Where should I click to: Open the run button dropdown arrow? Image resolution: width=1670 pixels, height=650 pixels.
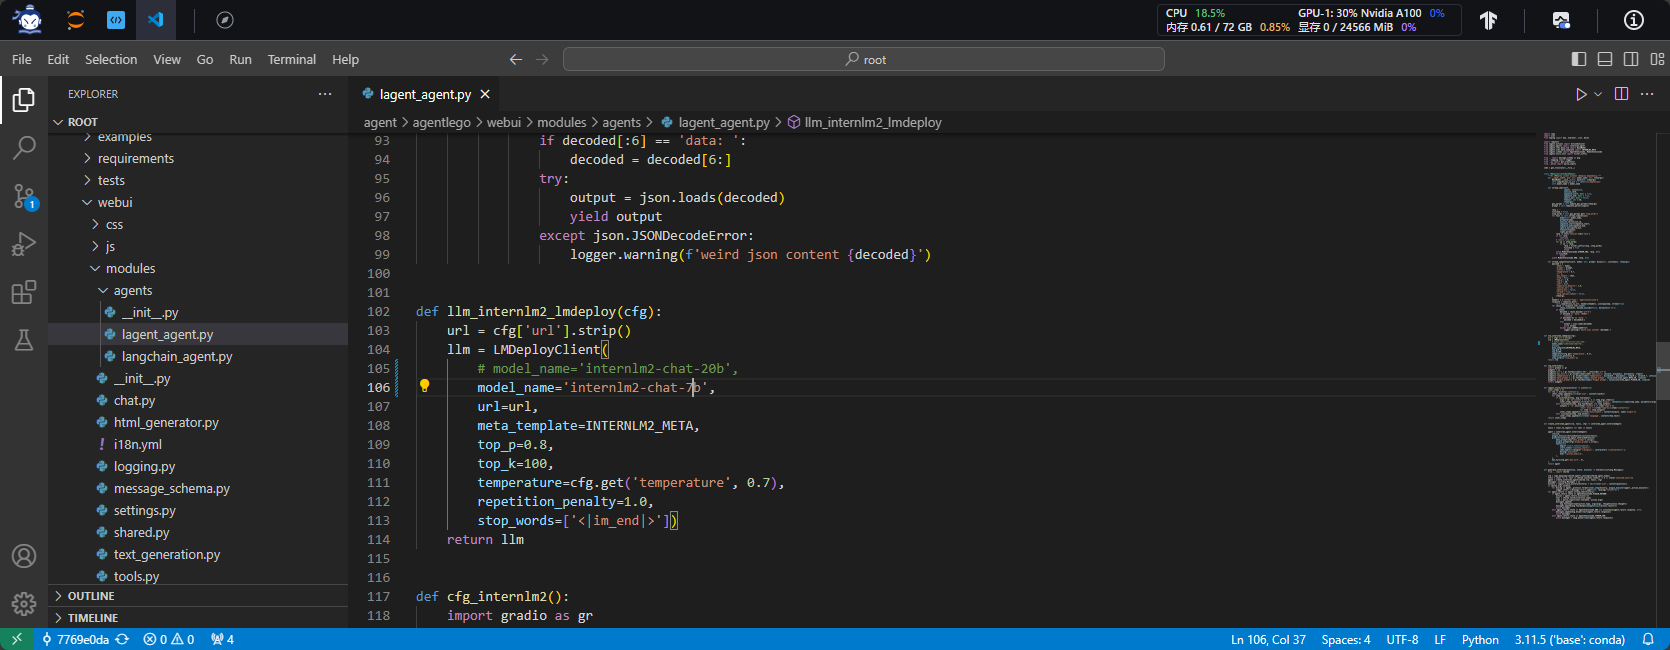[x=1598, y=94]
